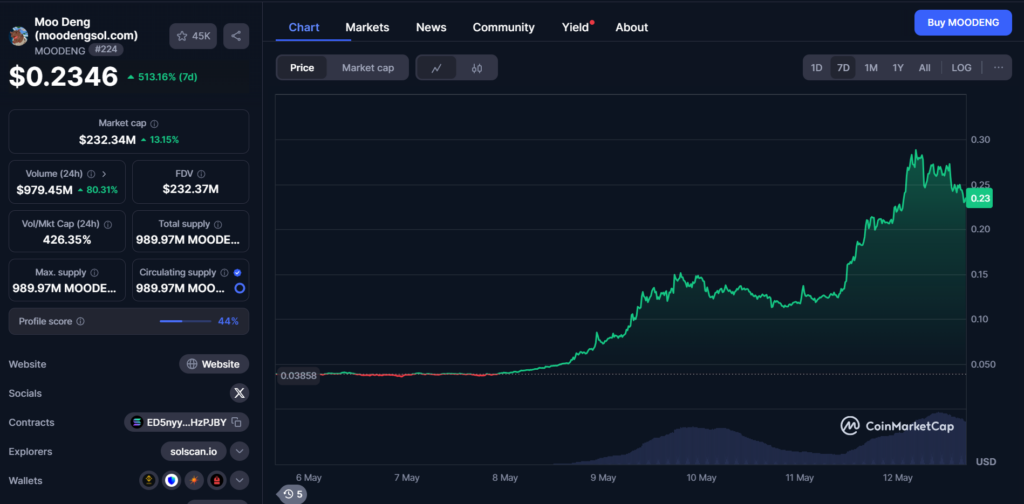Show Volume (24h) info icon
This screenshot has width=1024, height=504.
click(91, 174)
